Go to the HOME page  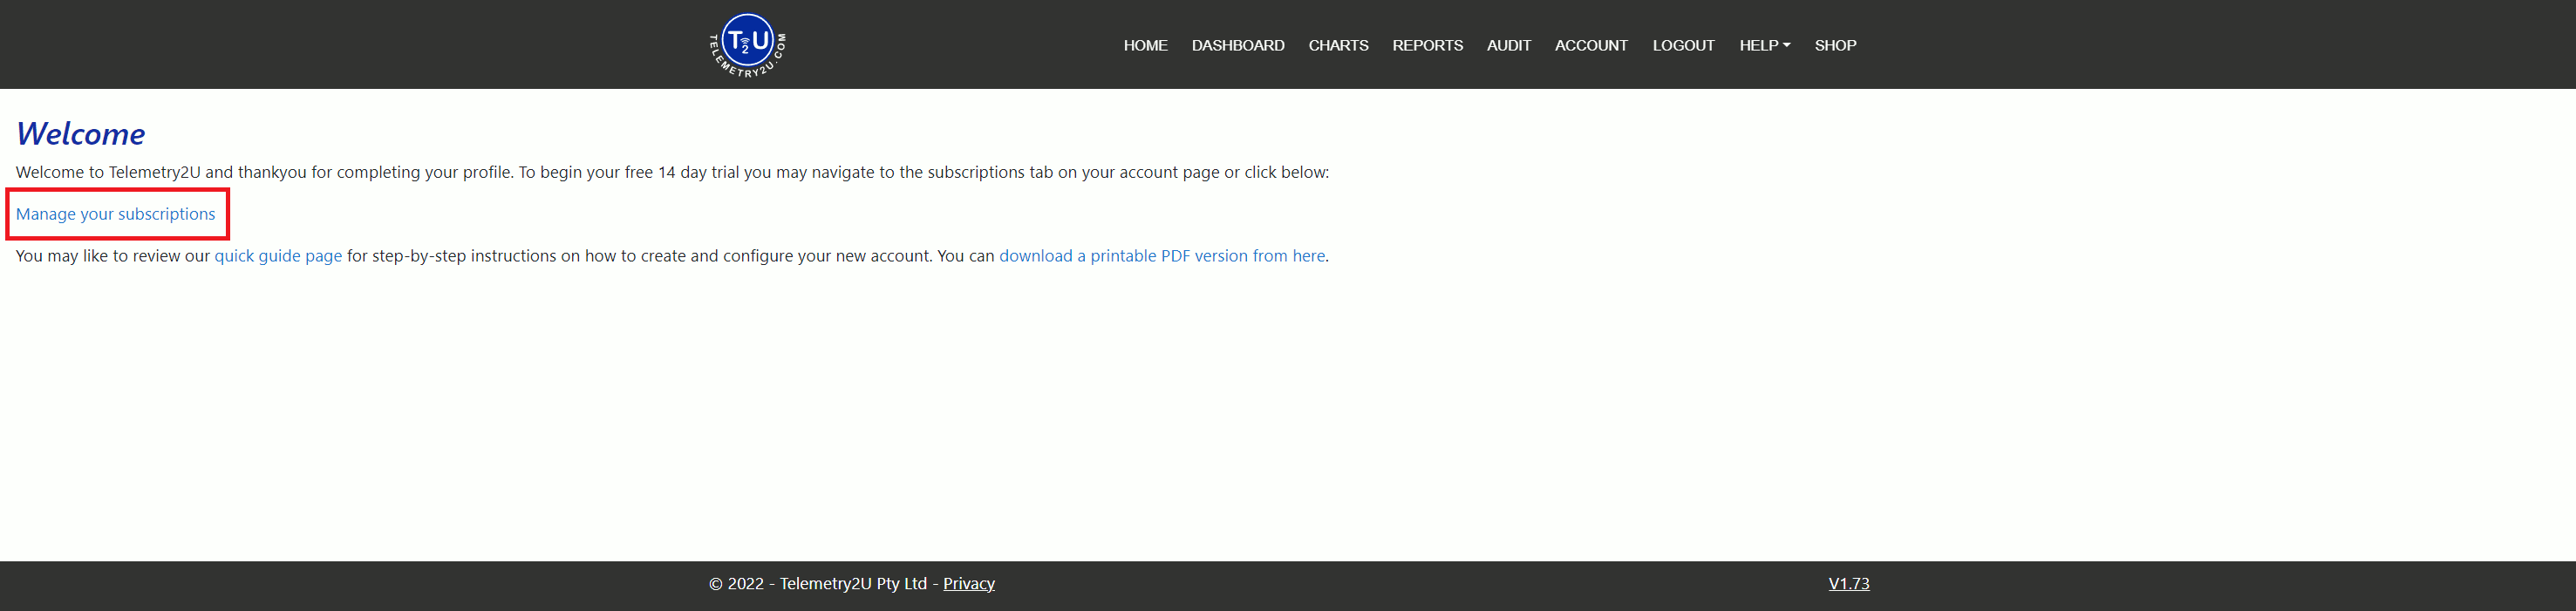[x=1145, y=45]
